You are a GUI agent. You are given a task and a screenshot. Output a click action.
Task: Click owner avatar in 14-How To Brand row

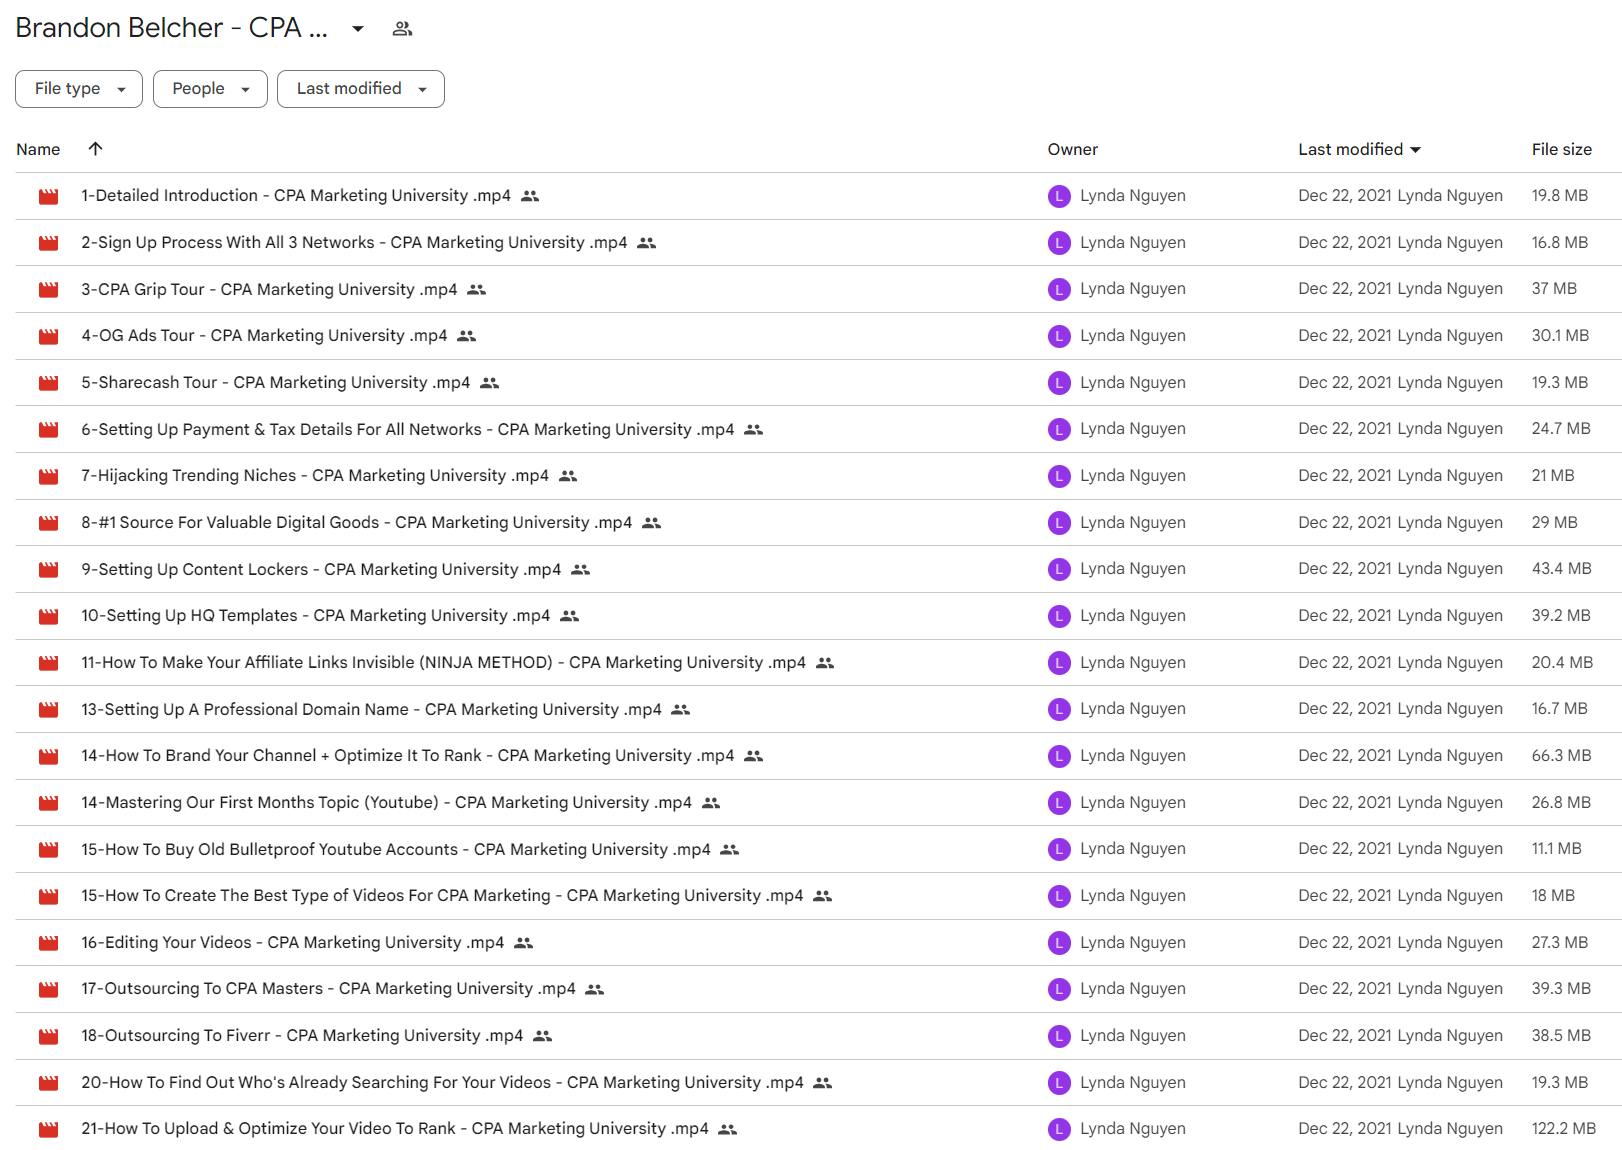1059,756
